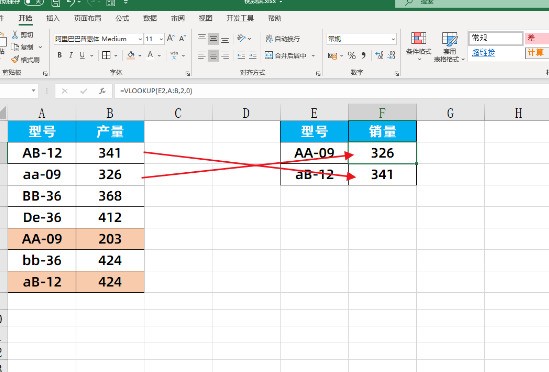The image size is (549, 372).
Task: Align text right
Action: [225, 55]
